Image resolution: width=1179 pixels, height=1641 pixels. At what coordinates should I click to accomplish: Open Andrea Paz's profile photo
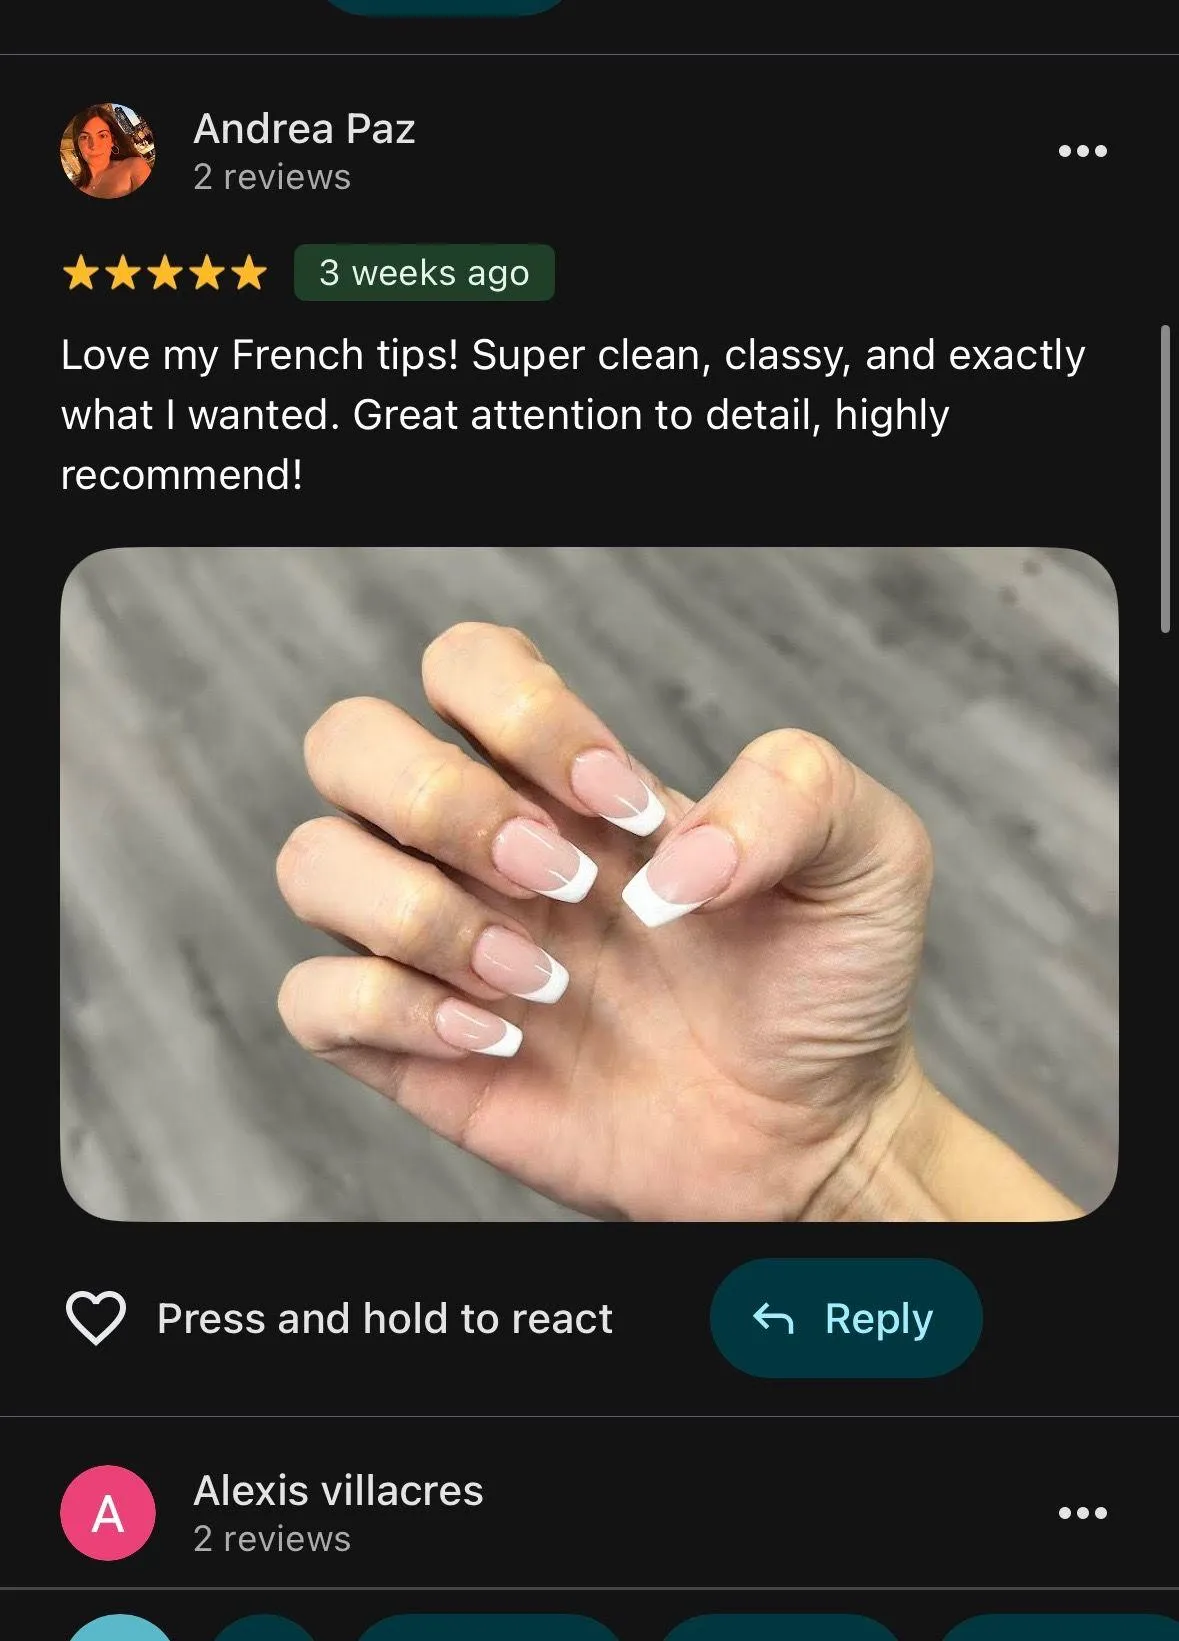tap(108, 151)
